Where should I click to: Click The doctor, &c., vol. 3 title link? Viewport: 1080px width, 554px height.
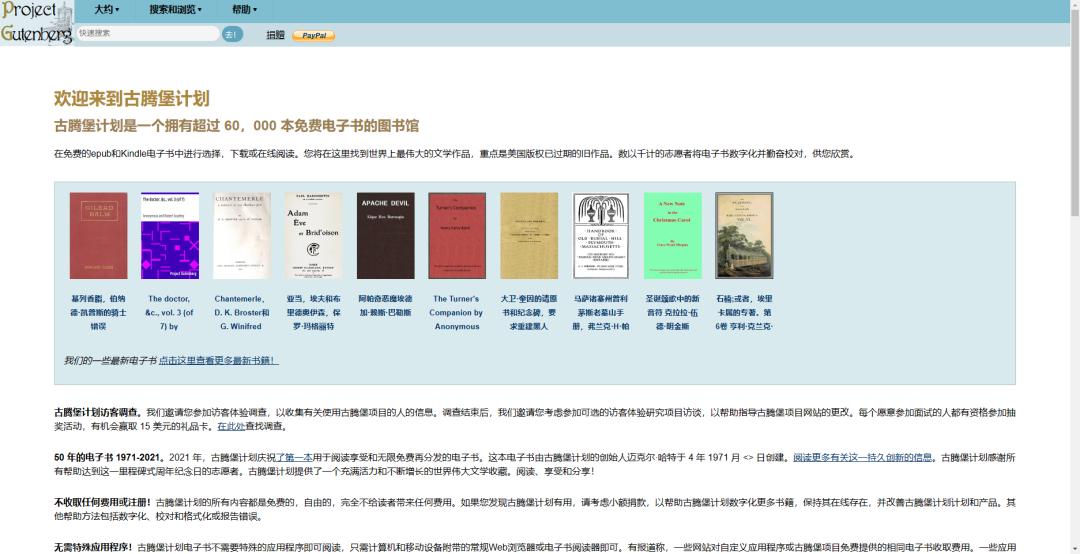point(169,313)
